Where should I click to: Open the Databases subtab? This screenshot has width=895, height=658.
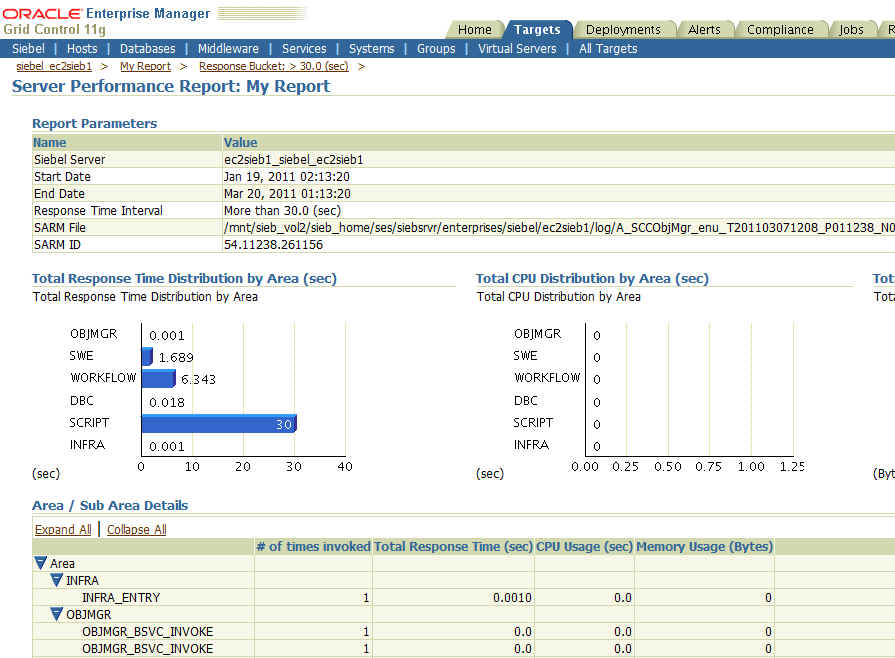(147, 49)
